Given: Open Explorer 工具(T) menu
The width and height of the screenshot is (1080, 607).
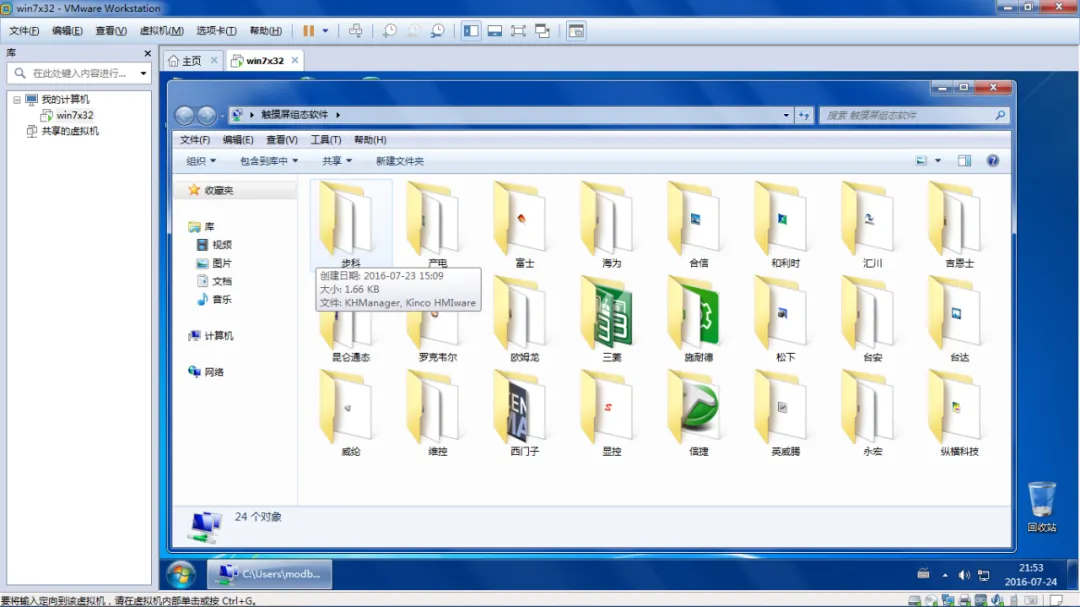Looking at the screenshot, I should click(x=326, y=140).
